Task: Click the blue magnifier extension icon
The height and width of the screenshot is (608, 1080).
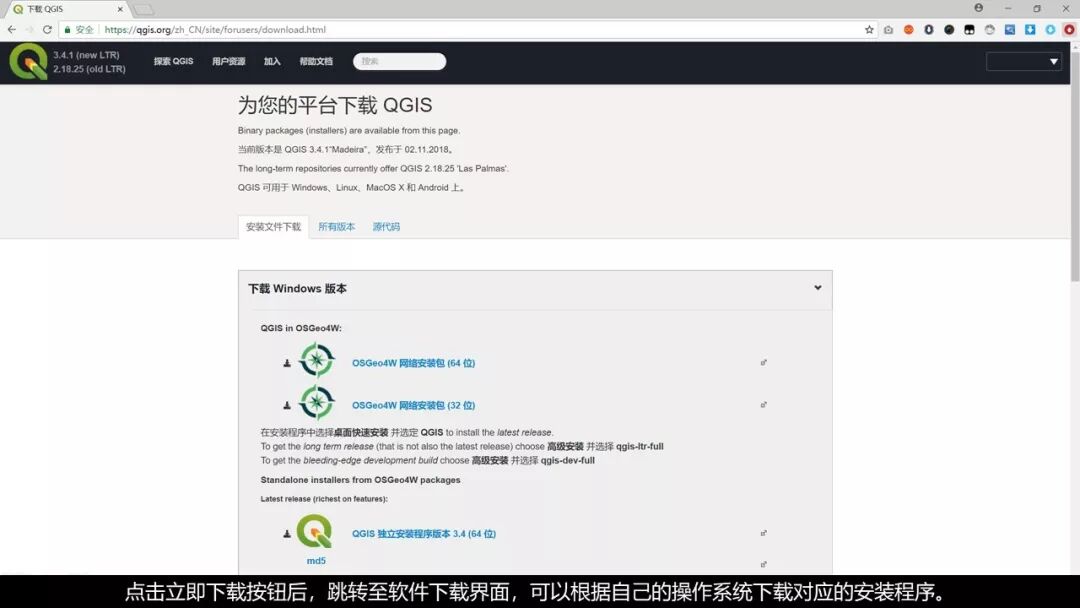Action: click(x=1010, y=30)
